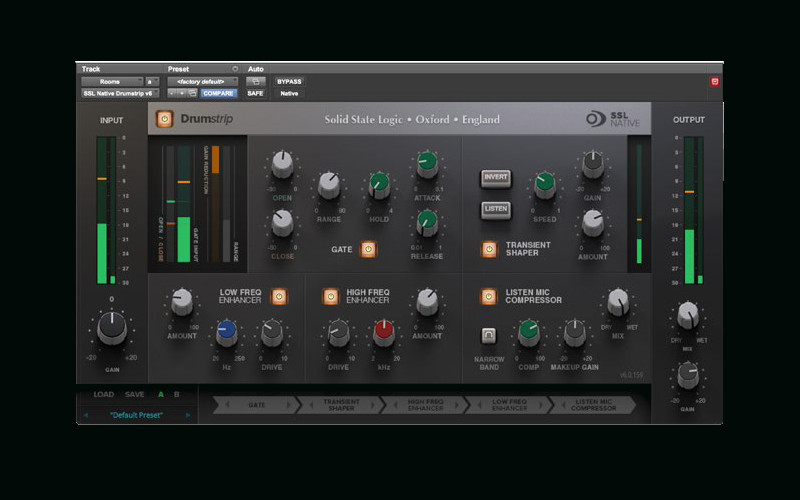Click the transient shaper GAIN knob
The height and width of the screenshot is (500, 800).
(x=592, y=164)
